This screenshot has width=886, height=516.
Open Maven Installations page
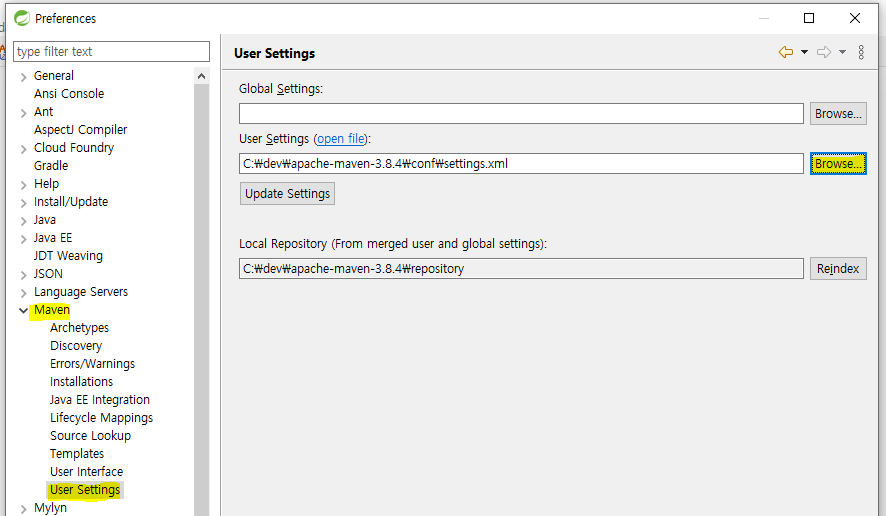tap(81, 381)
